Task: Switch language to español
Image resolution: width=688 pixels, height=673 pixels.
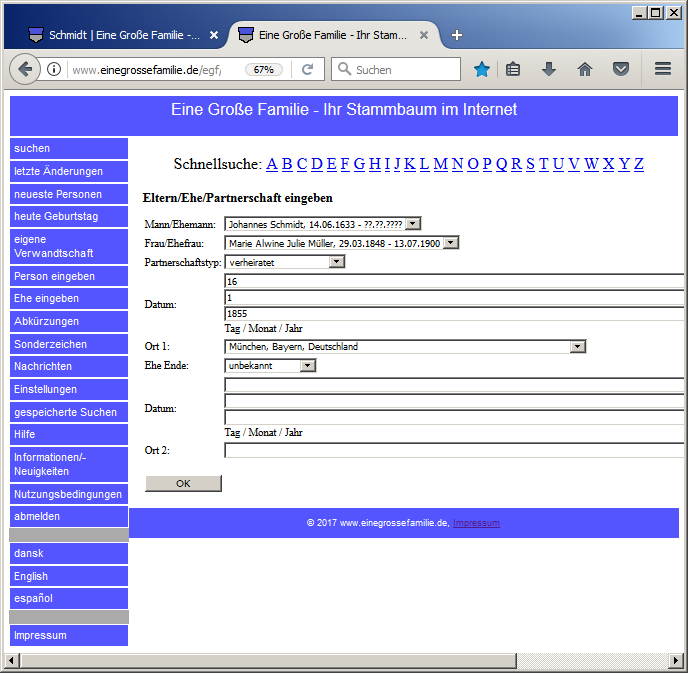Action: point(69,598)
